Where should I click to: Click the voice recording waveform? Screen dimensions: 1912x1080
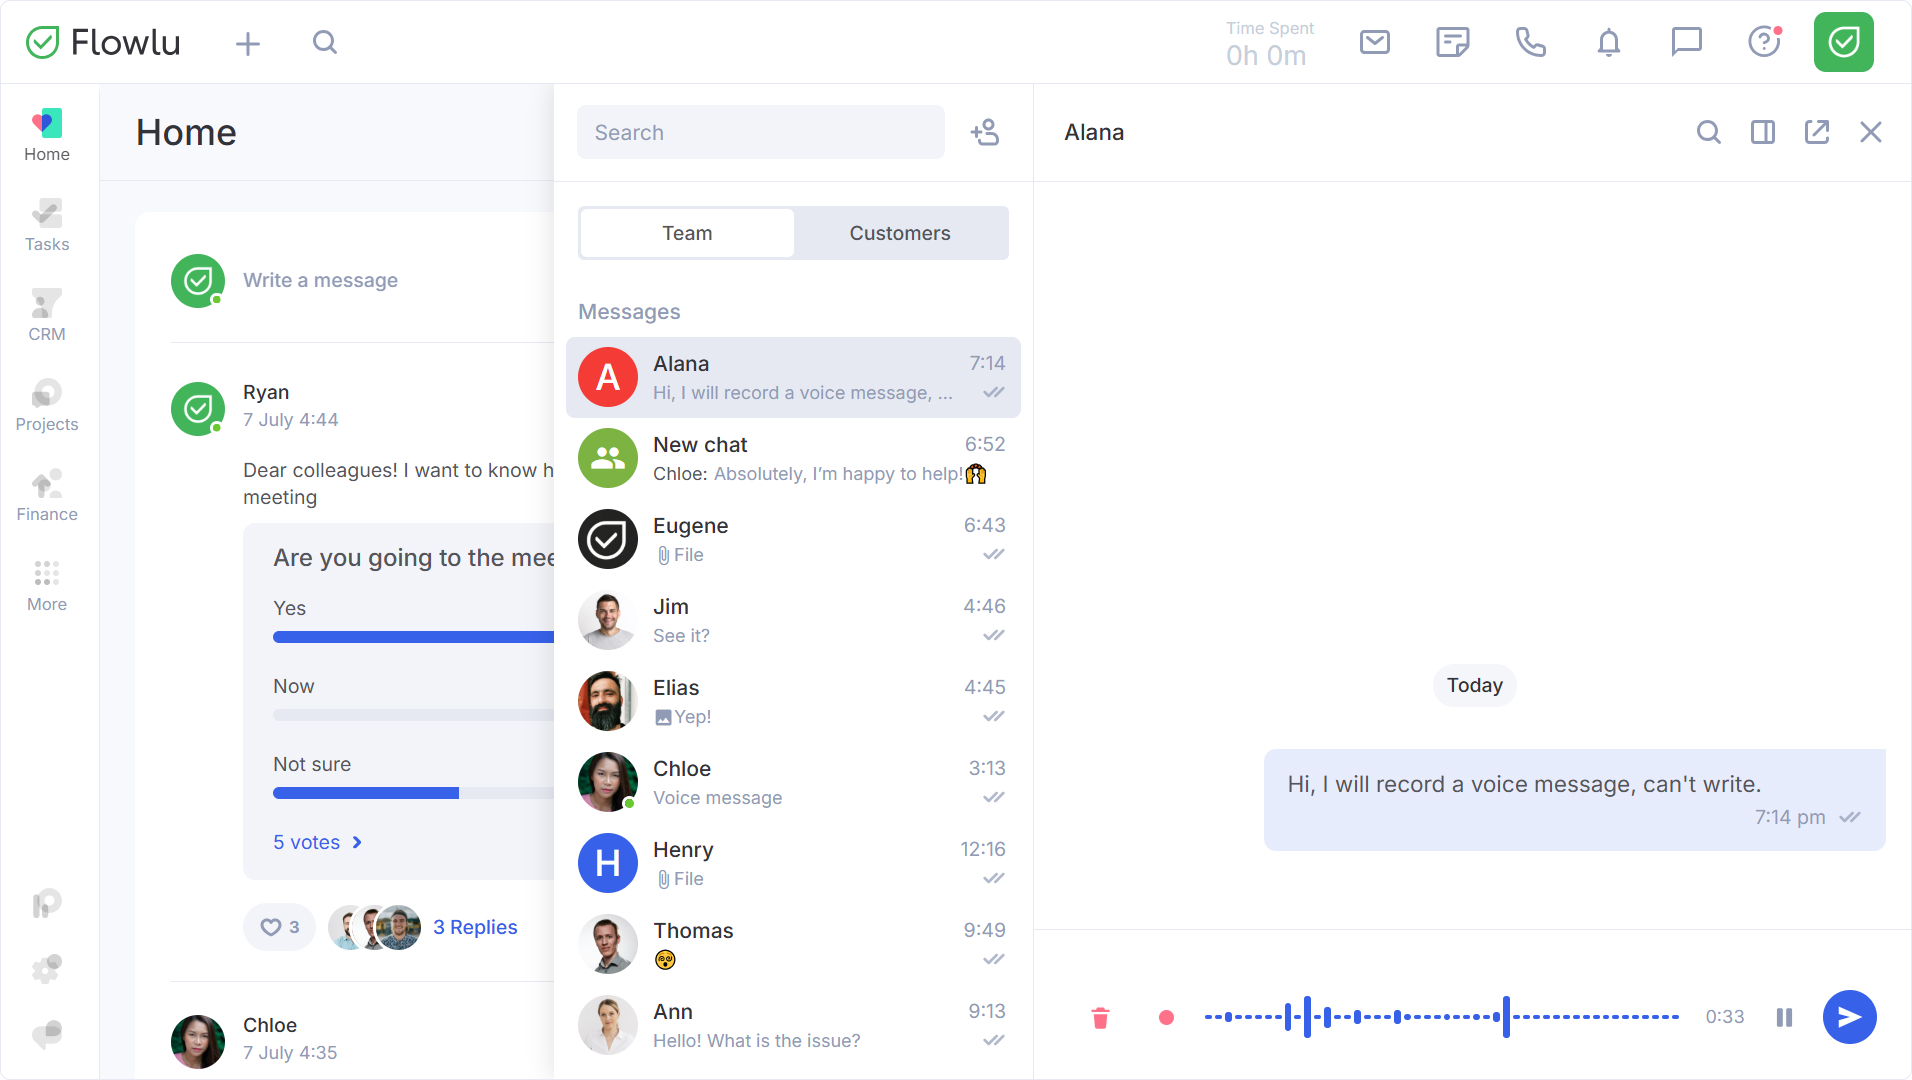coord(1442,1017)
